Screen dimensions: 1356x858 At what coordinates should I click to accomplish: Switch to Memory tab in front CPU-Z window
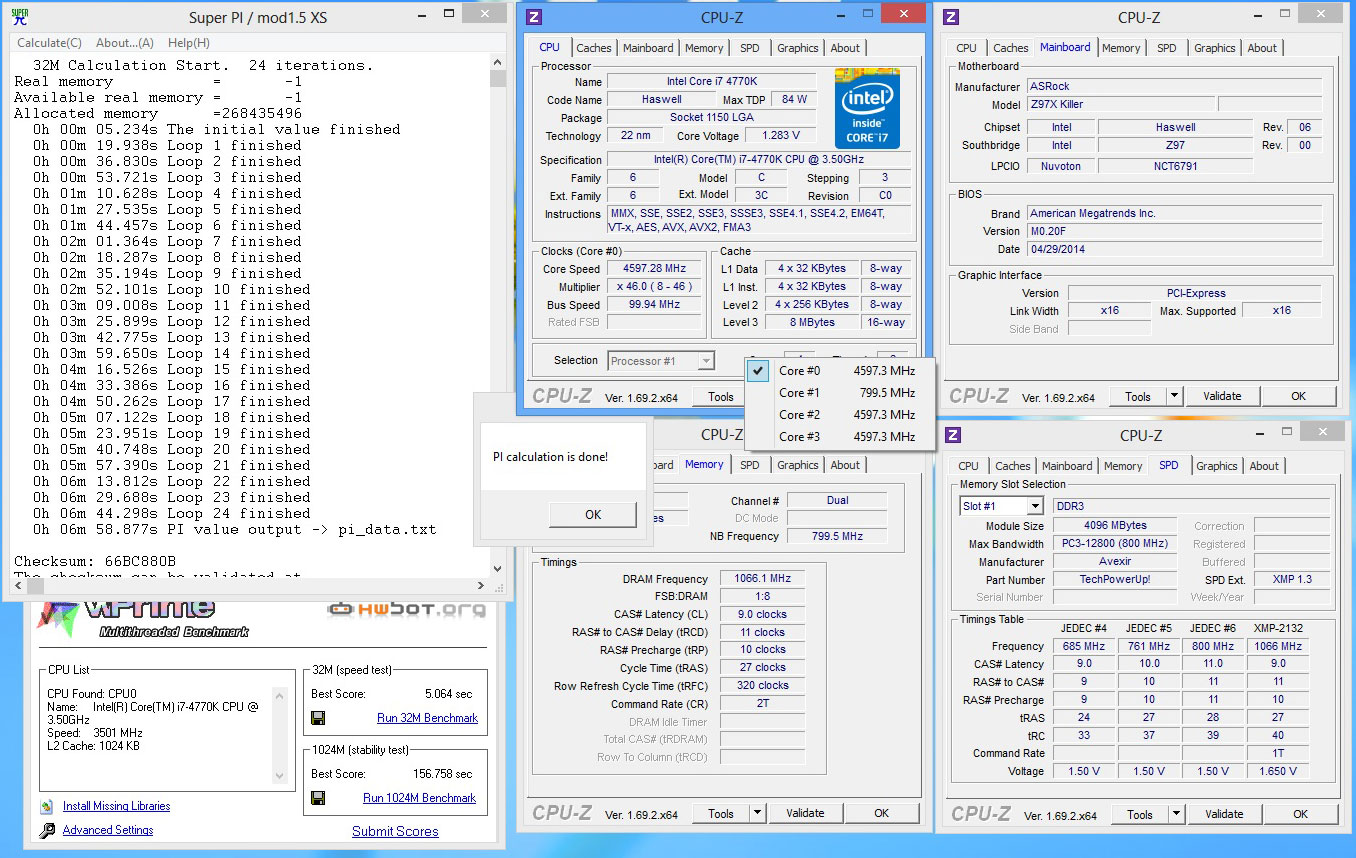[x=704, y=48]
